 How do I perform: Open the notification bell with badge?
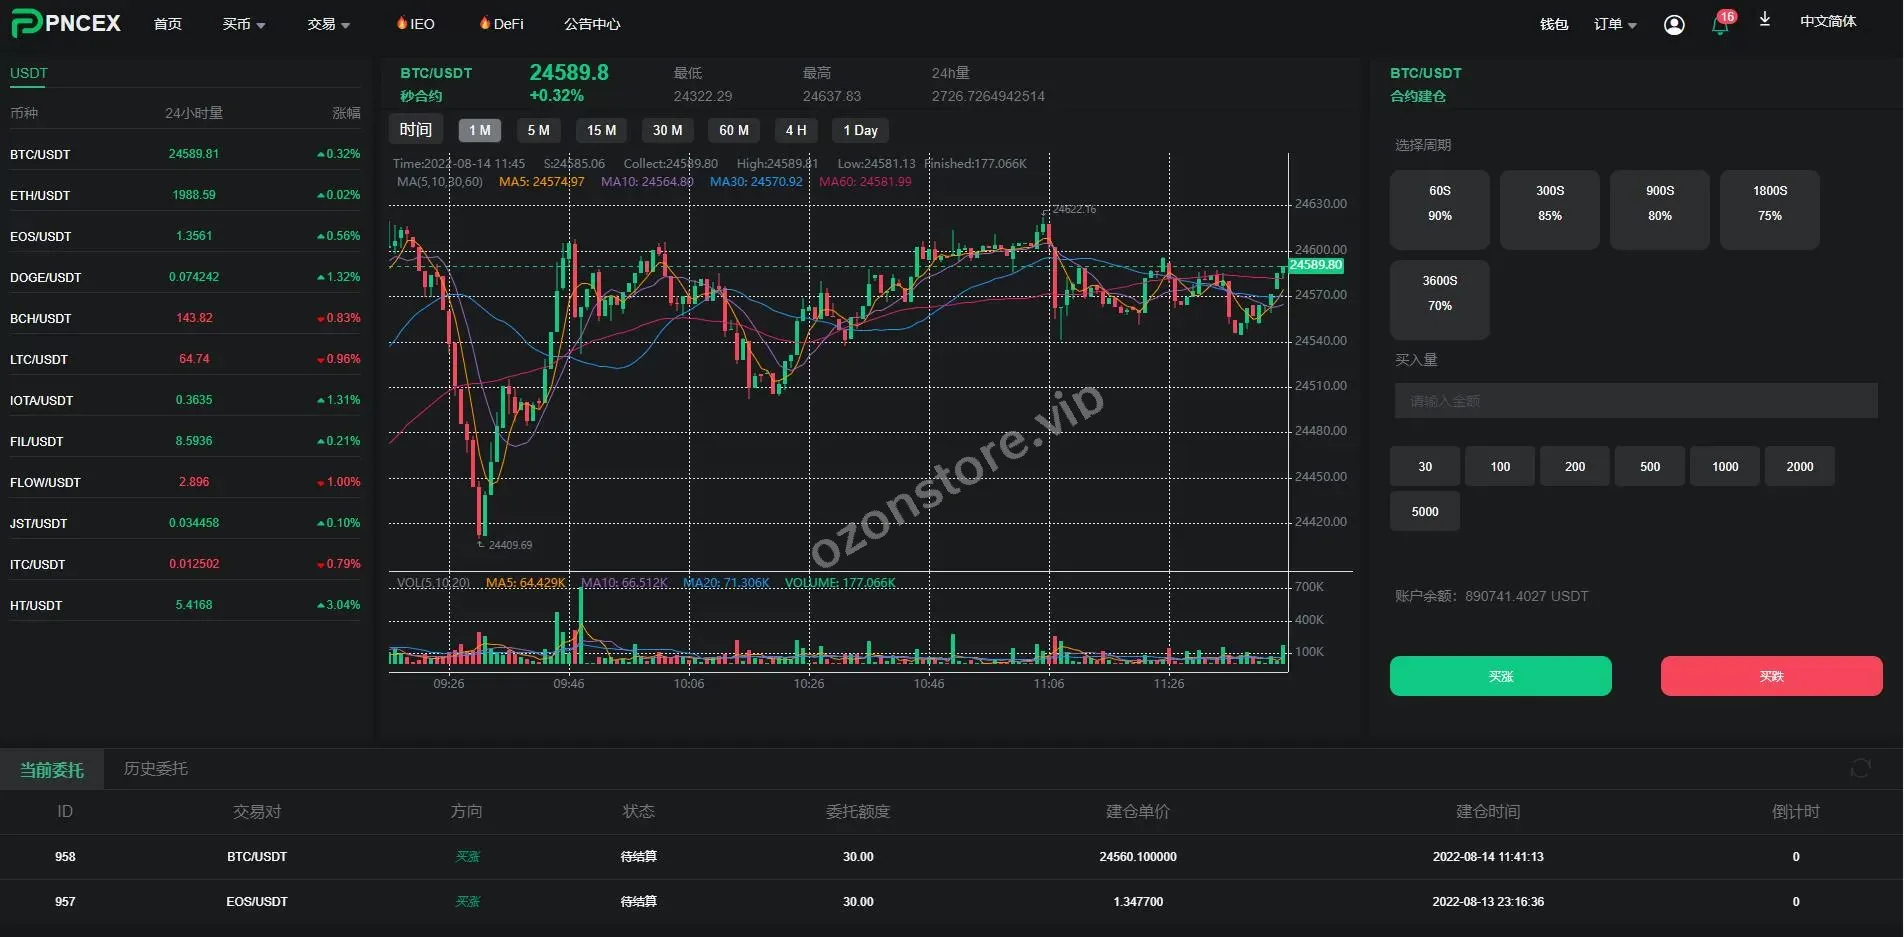[x=1720, y=25]
